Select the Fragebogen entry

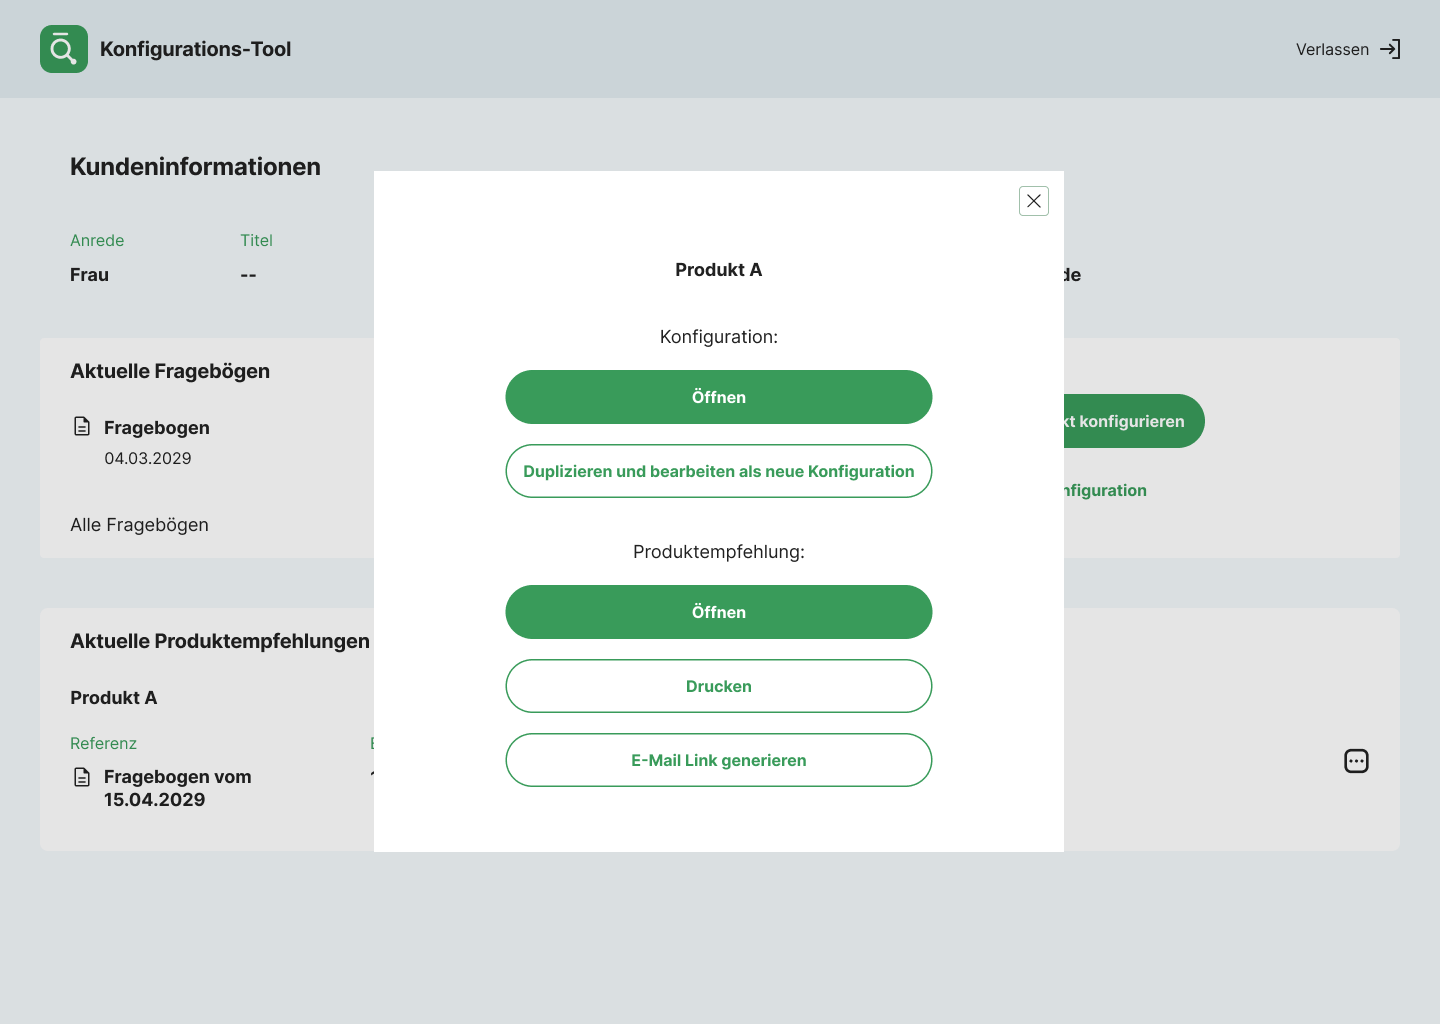point(157,428)
